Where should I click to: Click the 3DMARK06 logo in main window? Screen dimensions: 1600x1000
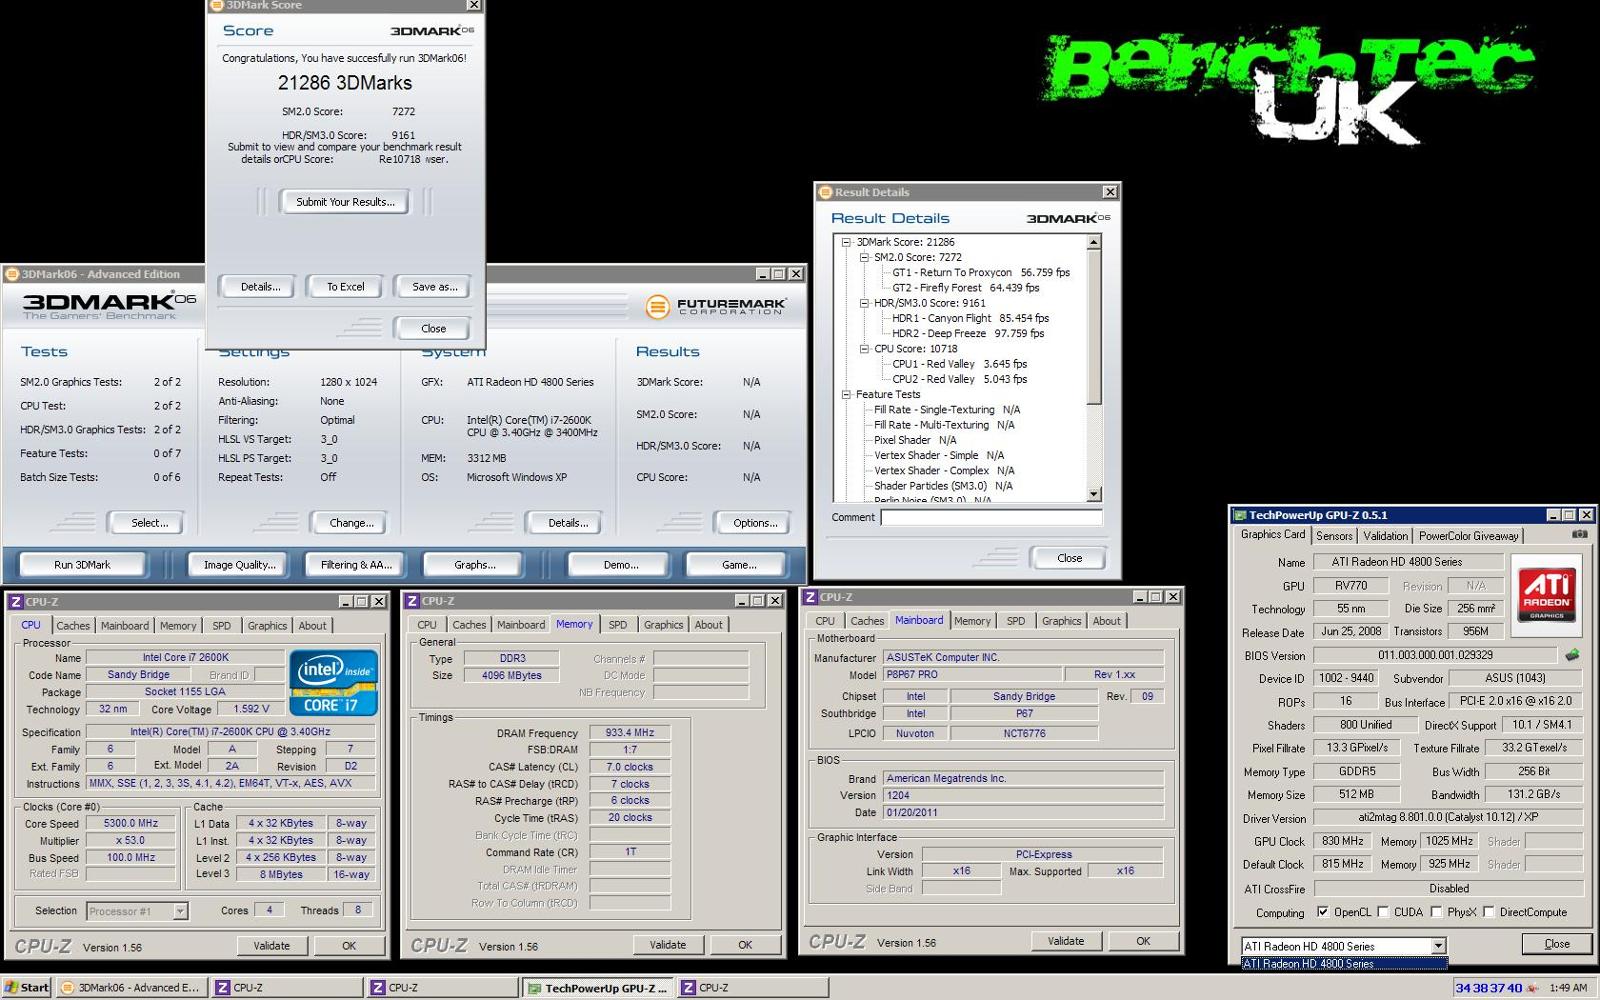coord(110,305)
